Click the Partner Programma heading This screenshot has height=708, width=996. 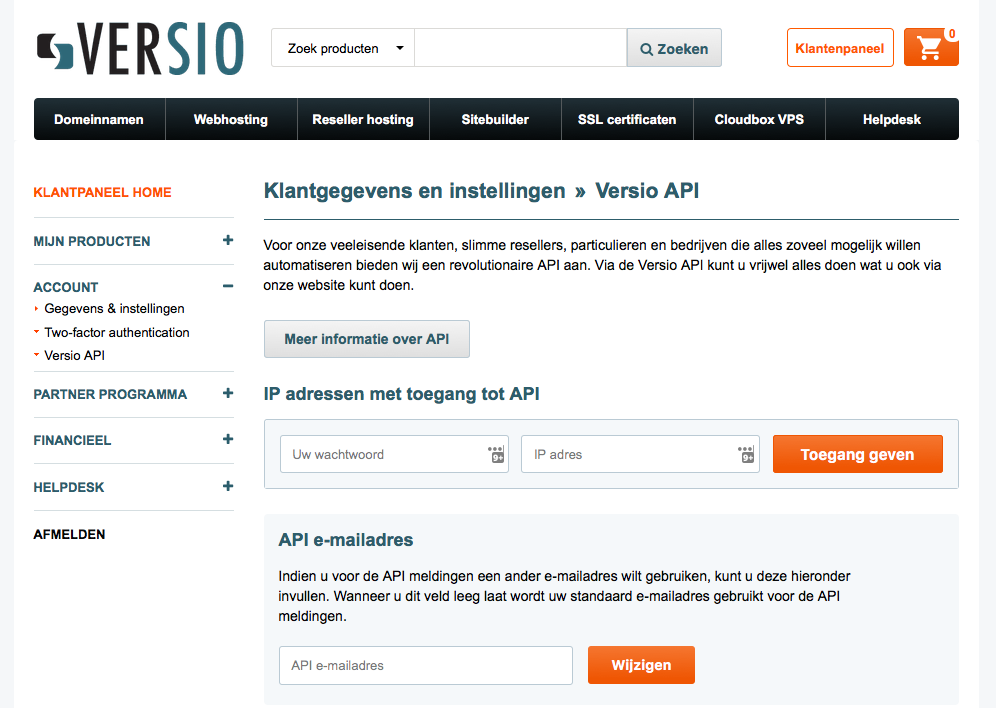[111, 394]
